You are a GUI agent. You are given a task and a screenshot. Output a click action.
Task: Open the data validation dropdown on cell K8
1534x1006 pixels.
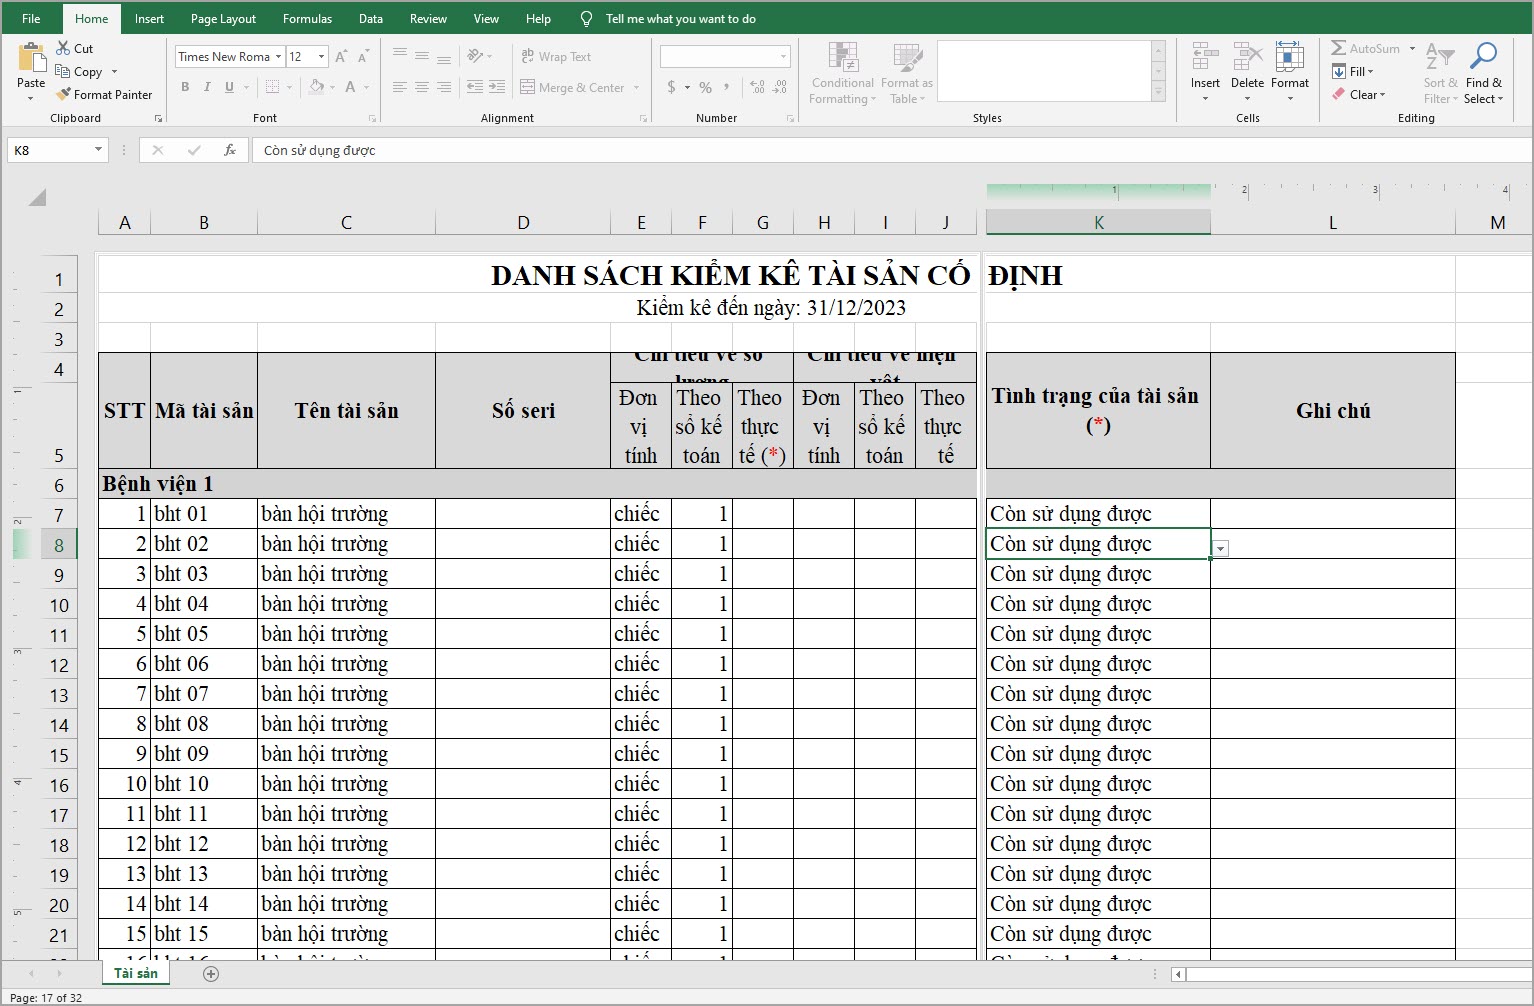click(x=1220, y=549)
